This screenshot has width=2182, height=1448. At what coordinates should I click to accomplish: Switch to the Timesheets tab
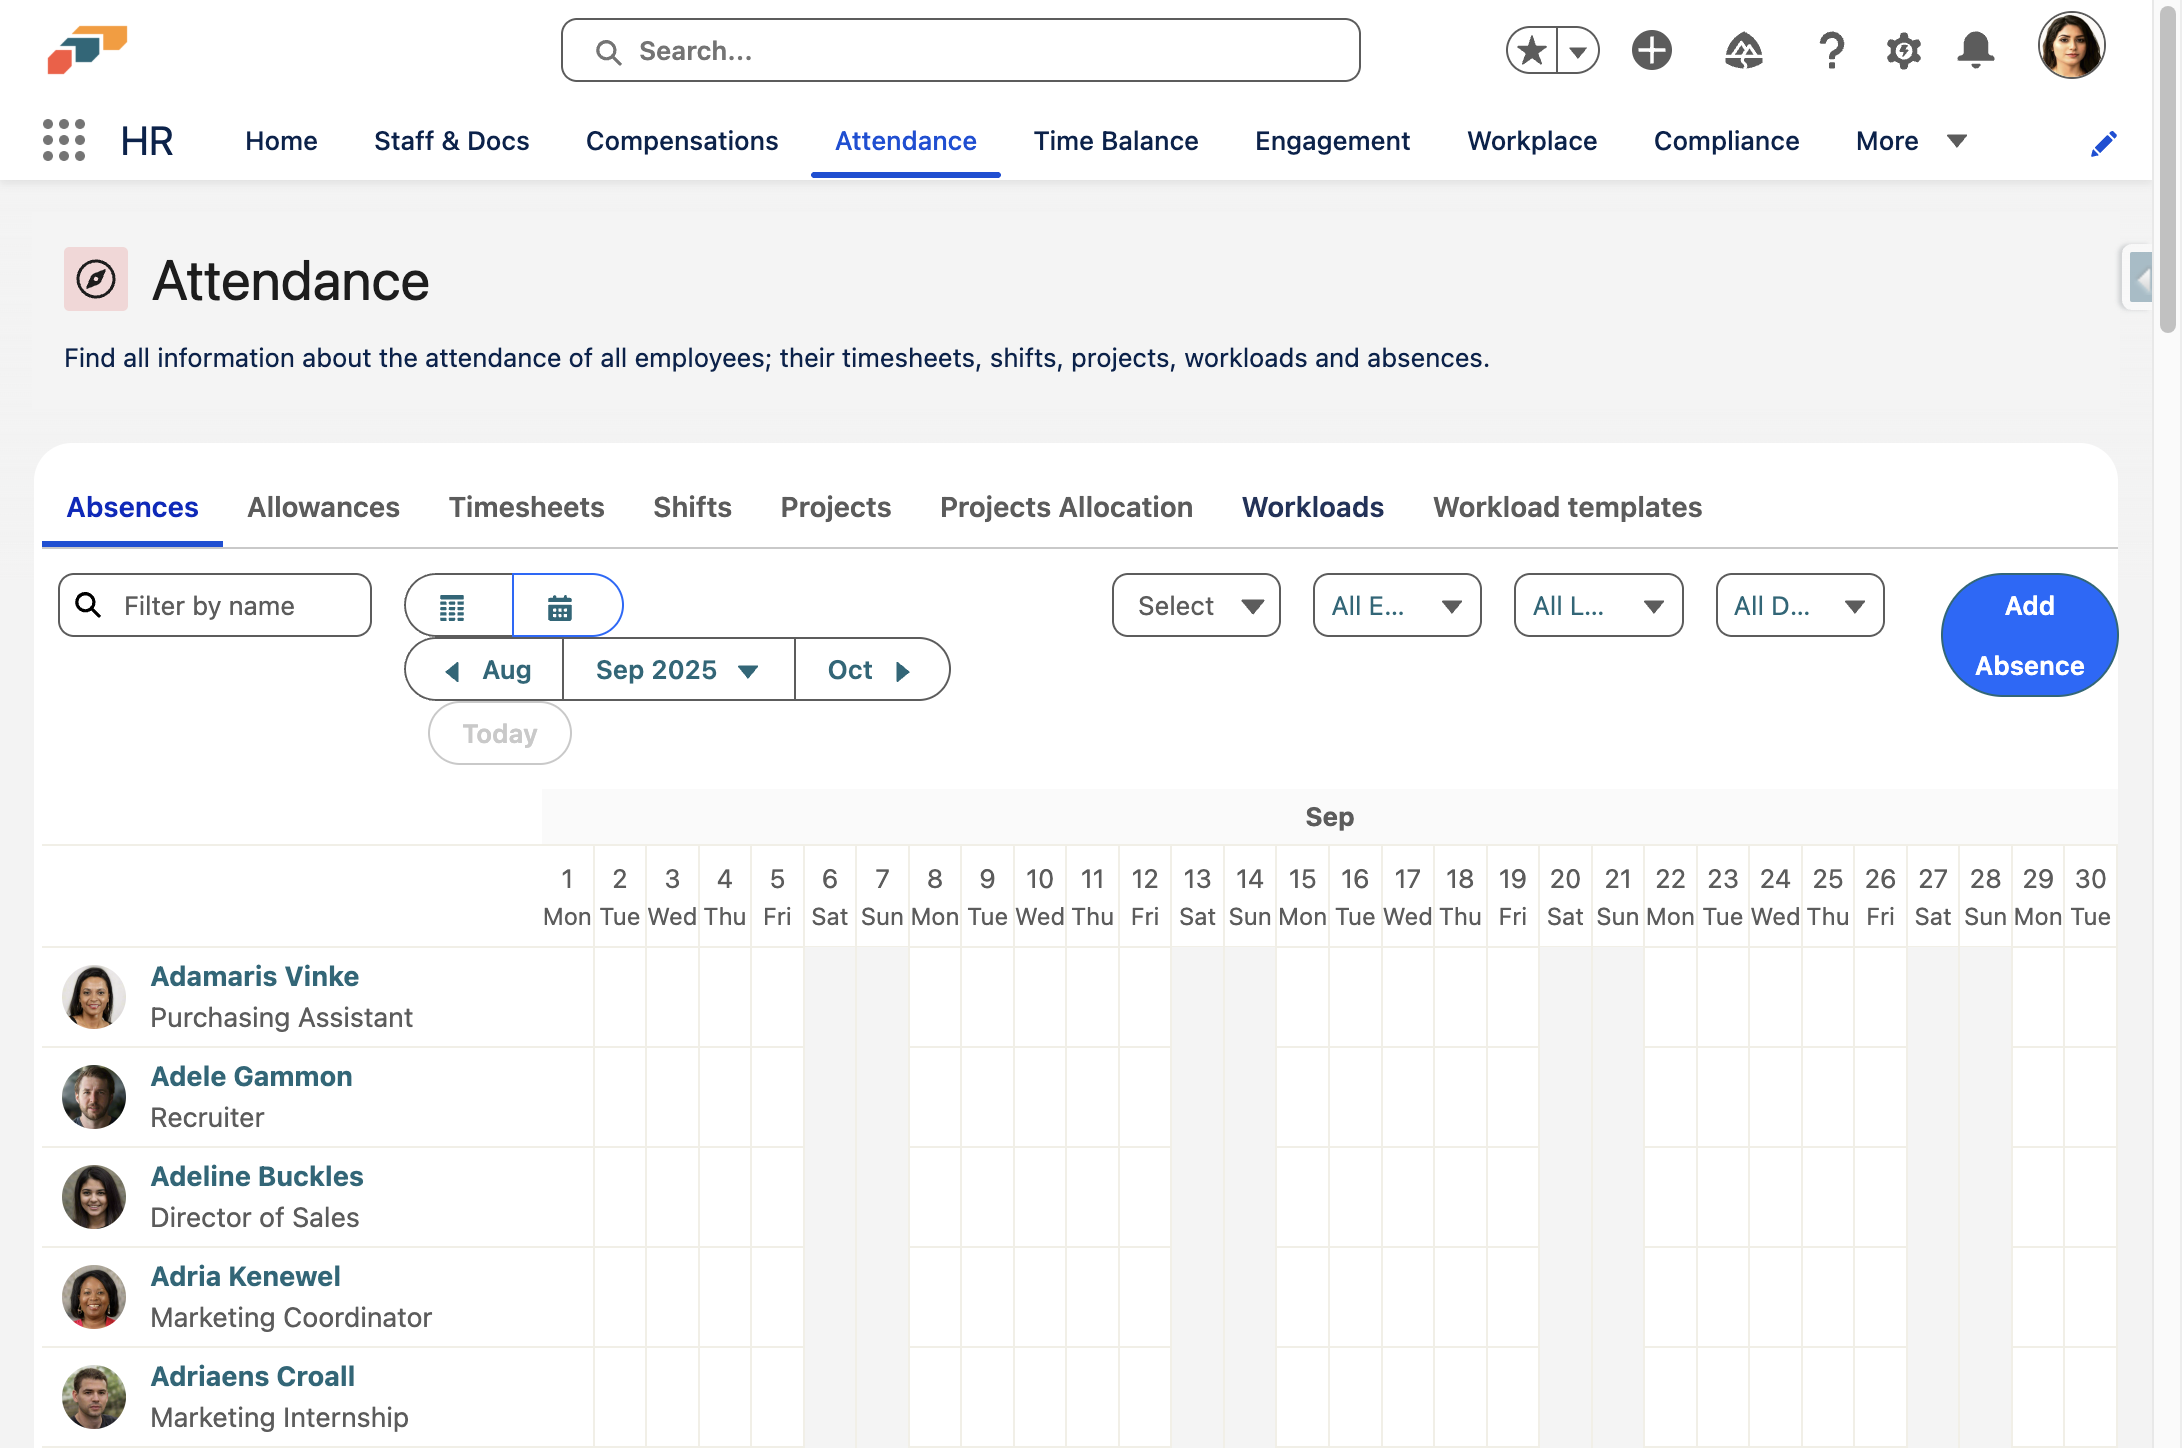[x=525, y=507]
